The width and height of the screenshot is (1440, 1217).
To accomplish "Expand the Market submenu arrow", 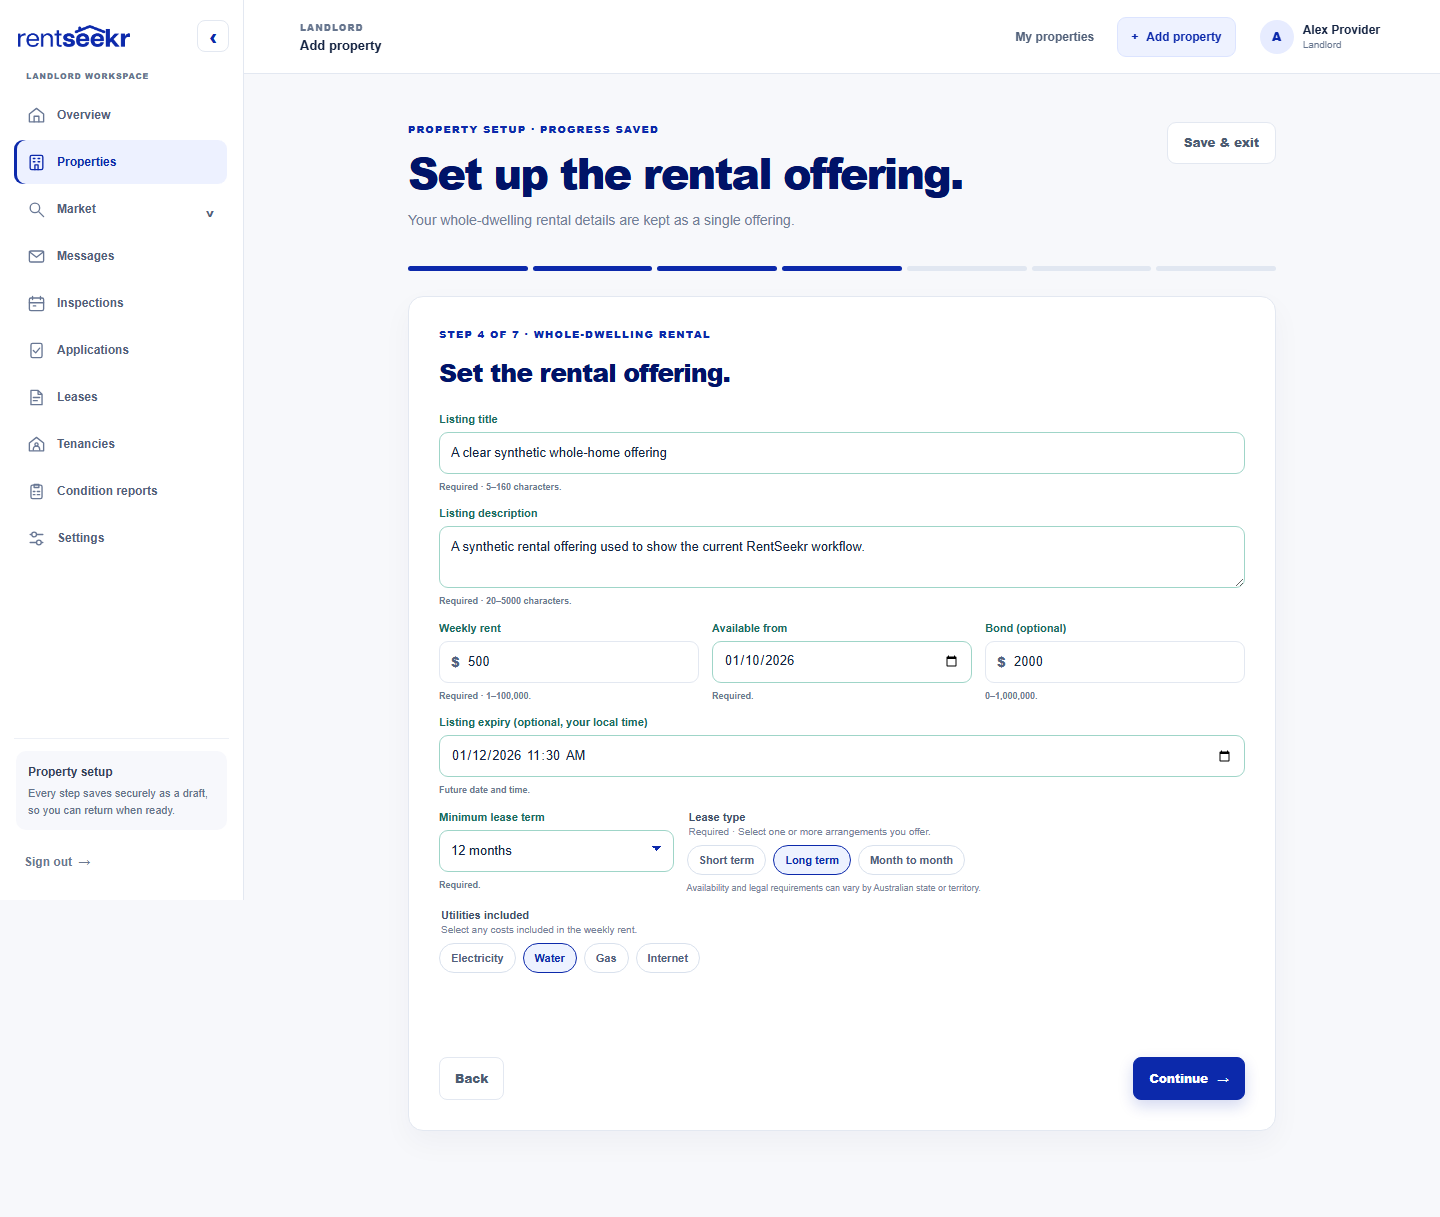I will tap(210, 213).
